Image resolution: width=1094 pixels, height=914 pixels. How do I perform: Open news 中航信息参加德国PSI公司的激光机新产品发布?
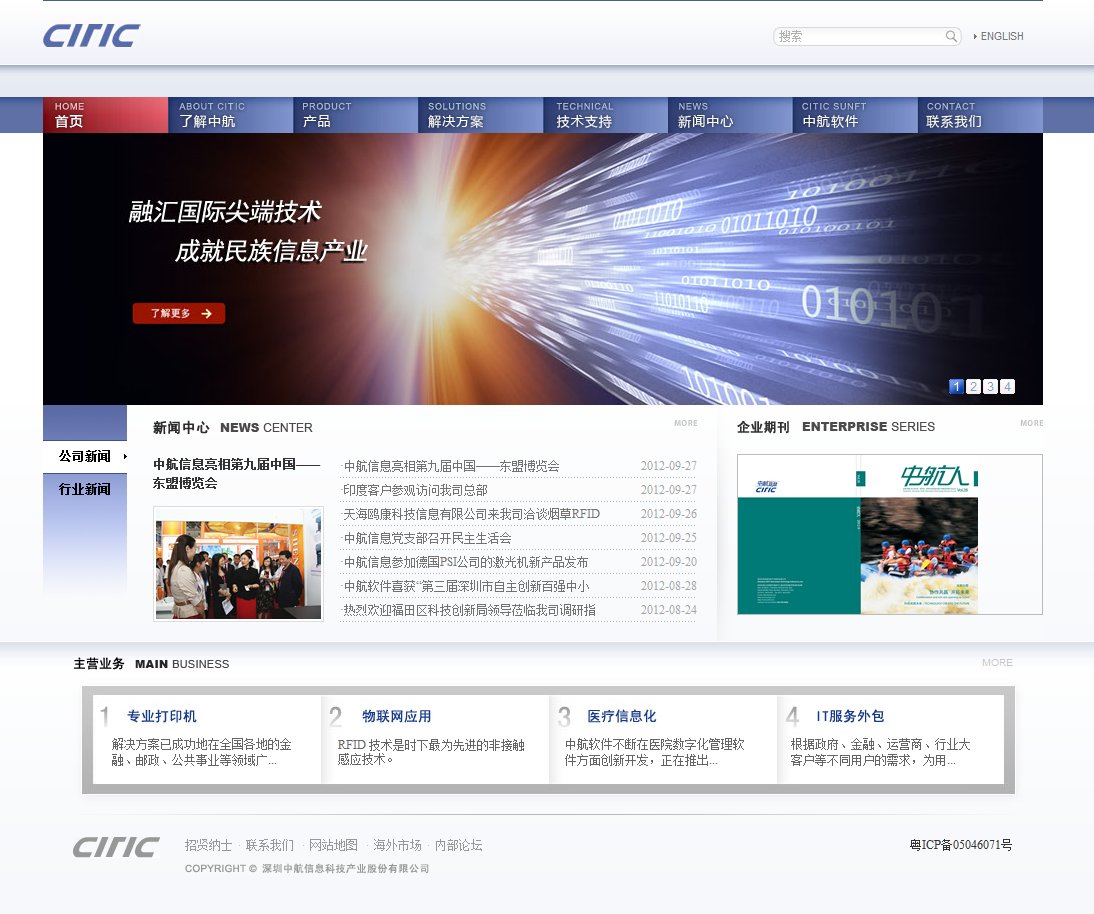coord(466,562)
